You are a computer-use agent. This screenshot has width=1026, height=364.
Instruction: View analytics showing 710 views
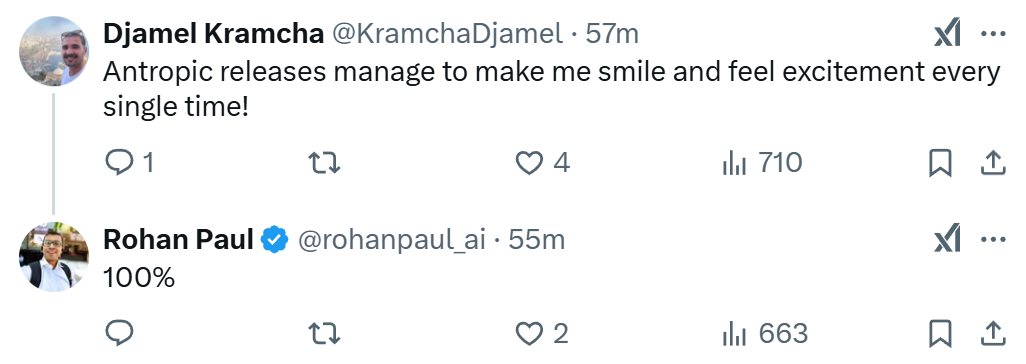(762, 162)
